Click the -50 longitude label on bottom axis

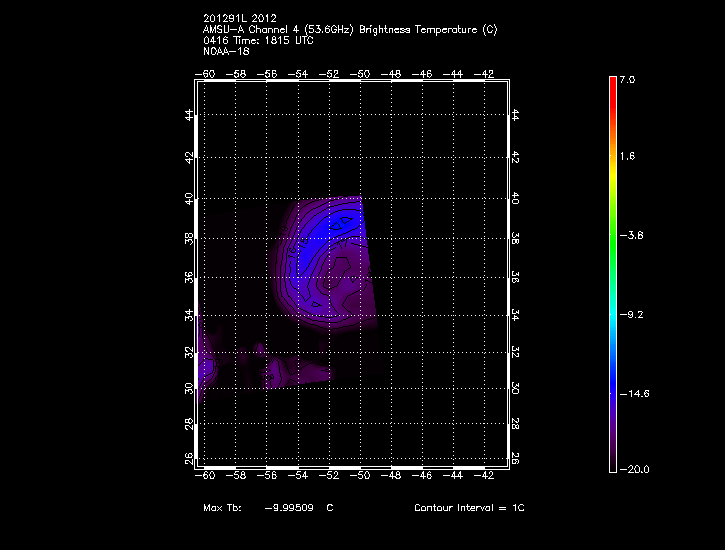point(361,475)
